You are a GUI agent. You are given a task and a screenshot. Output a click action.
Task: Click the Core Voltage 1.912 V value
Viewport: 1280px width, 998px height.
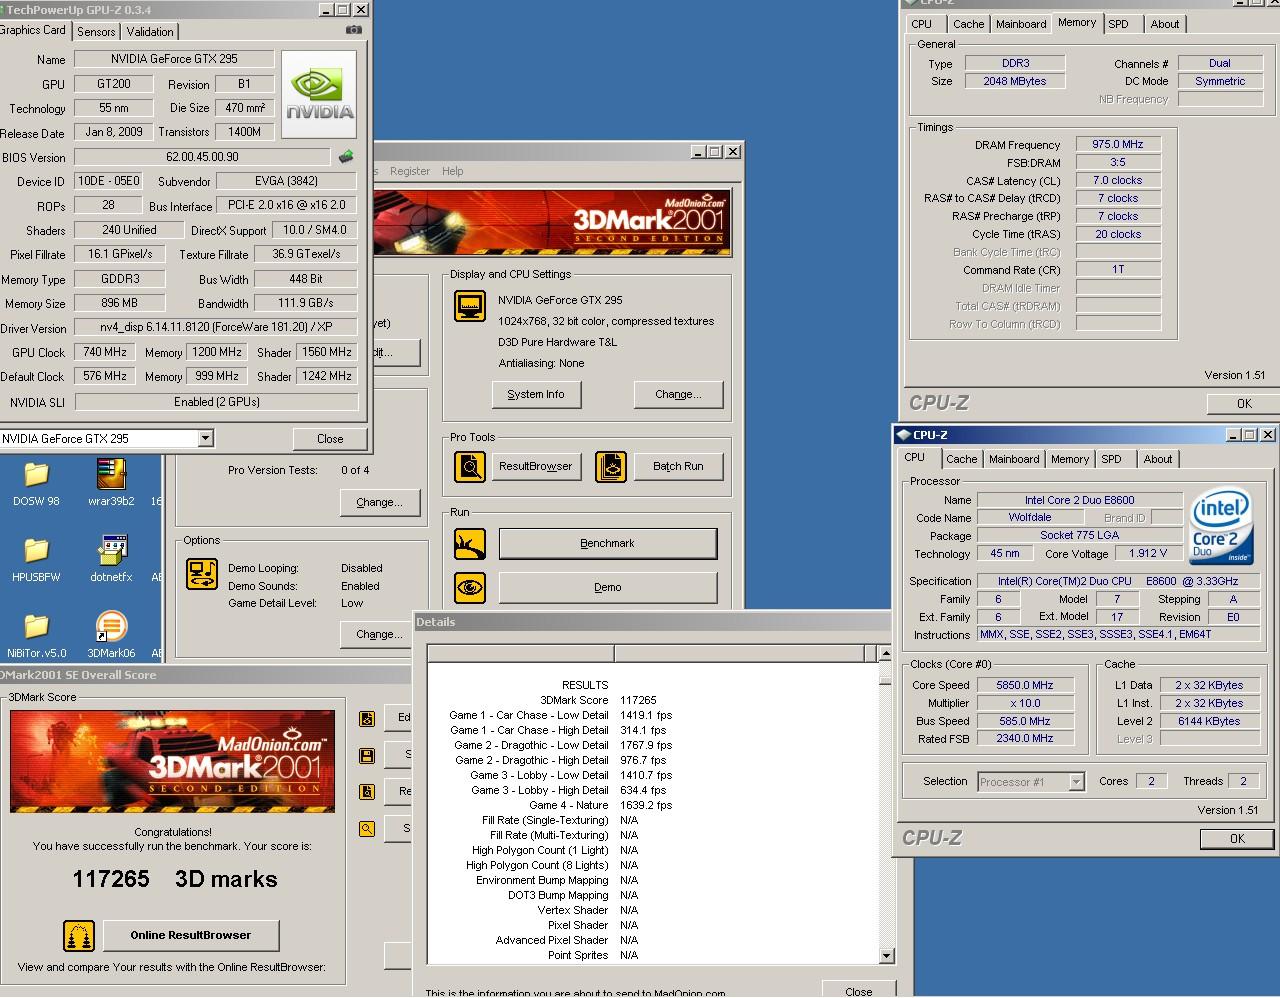[1147, 554]
